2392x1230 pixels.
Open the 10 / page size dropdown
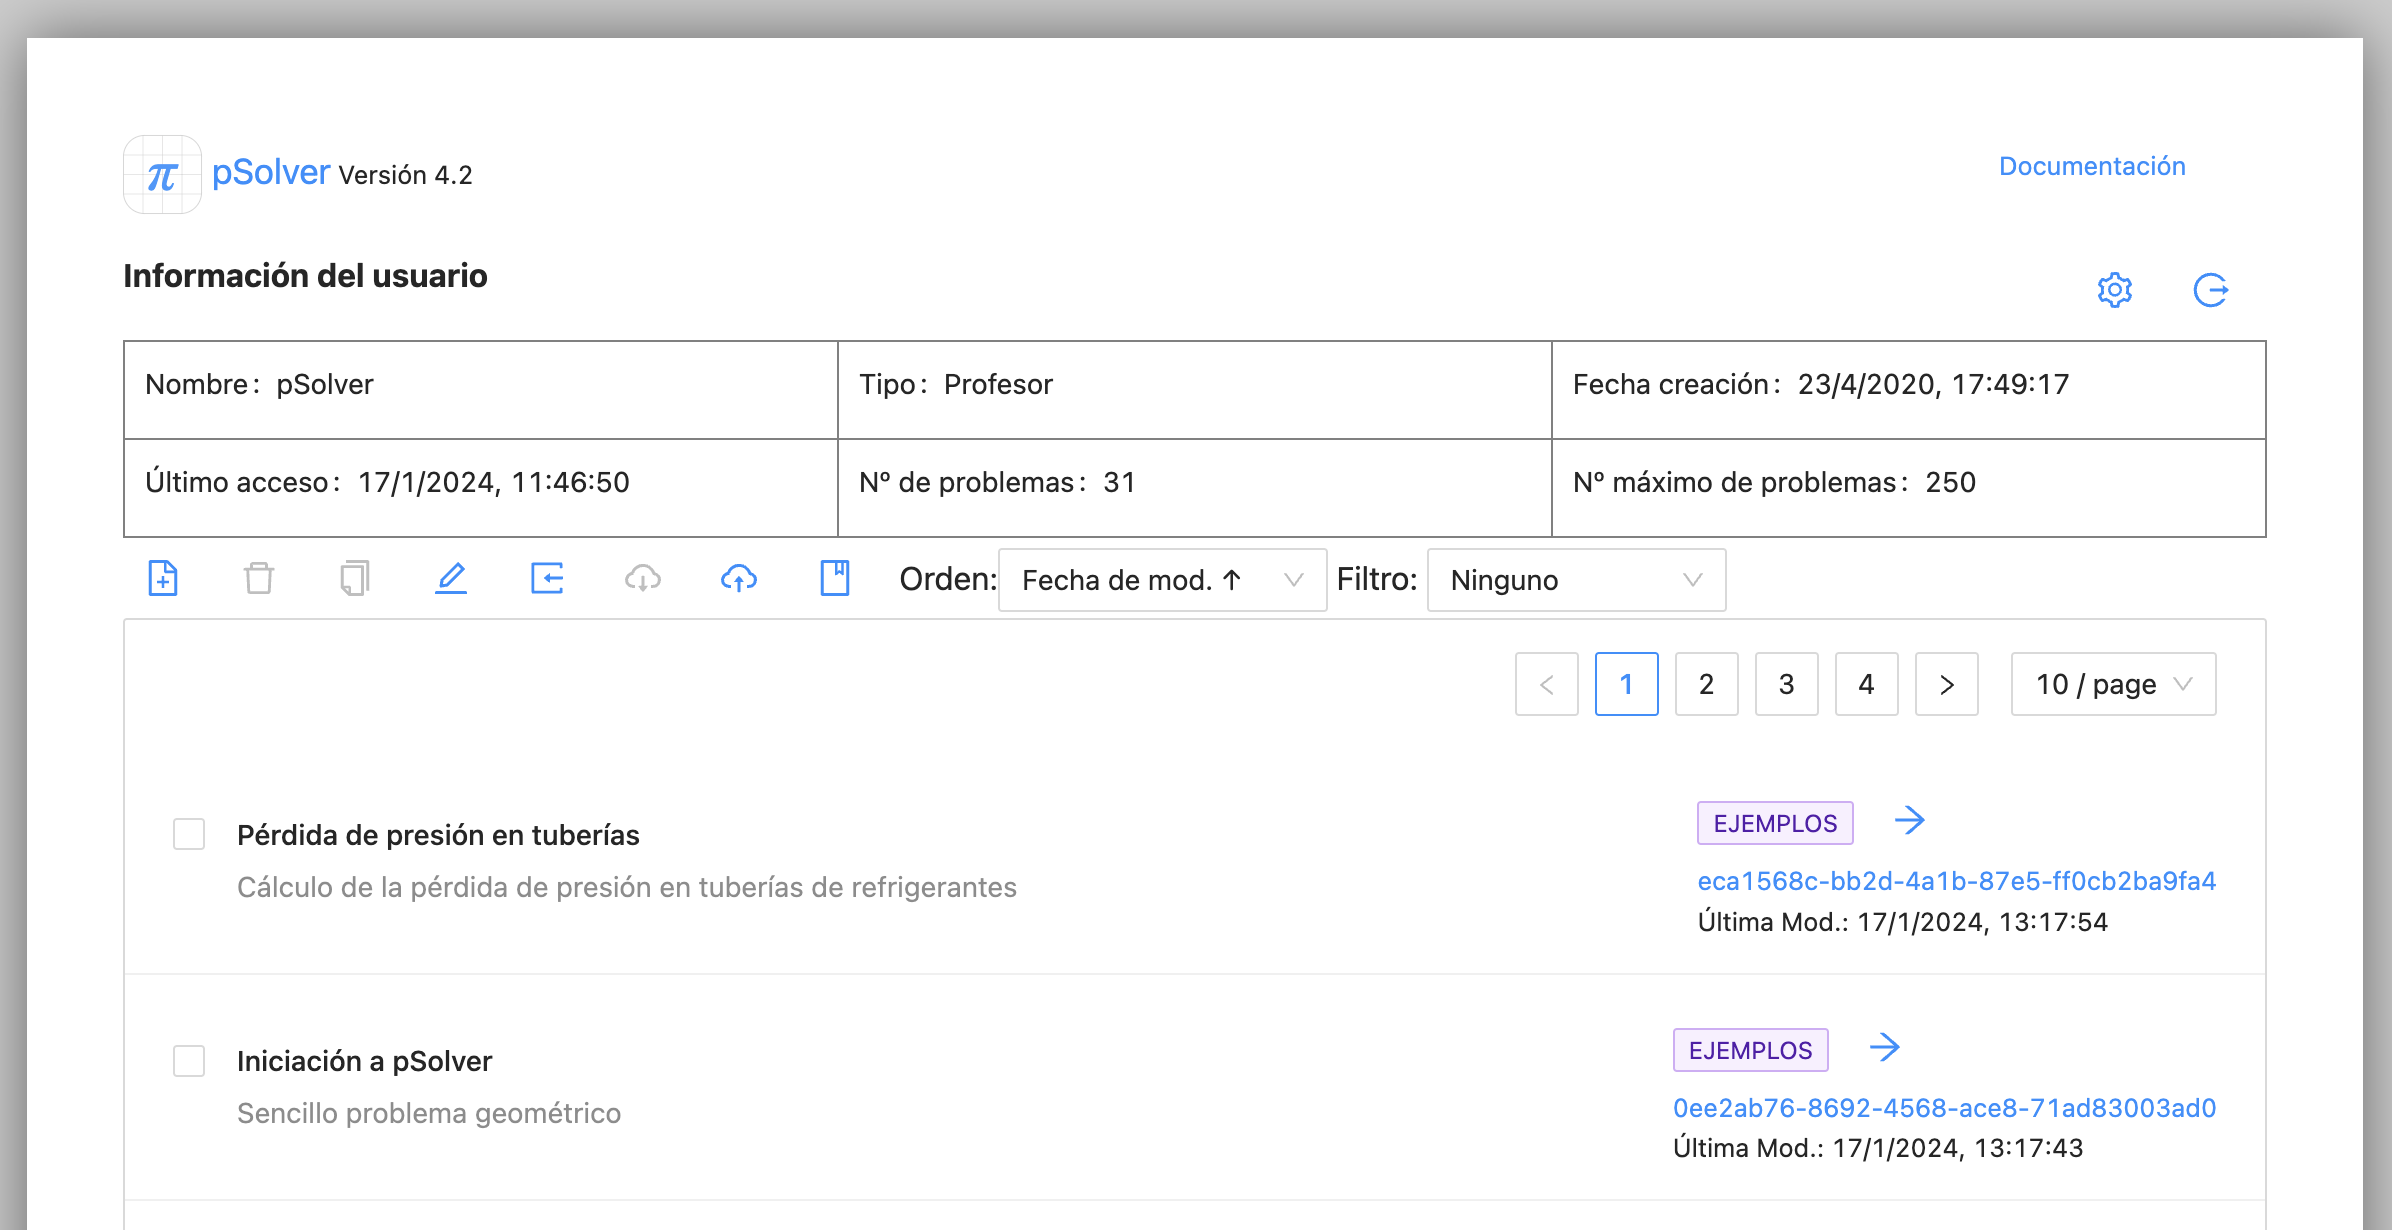coord(2113,684)
